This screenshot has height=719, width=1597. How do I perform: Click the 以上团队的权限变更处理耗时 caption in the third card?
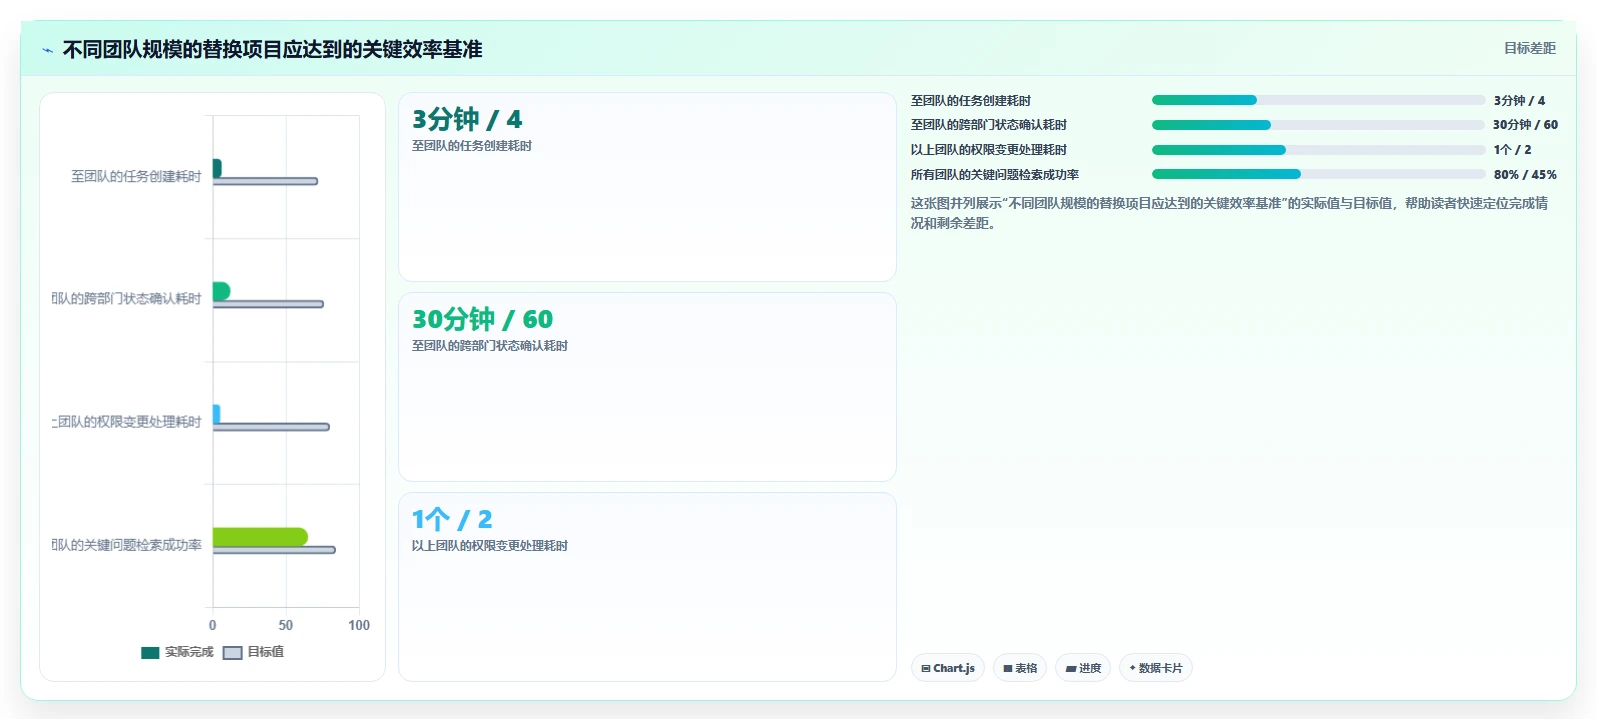pos(490,546)
